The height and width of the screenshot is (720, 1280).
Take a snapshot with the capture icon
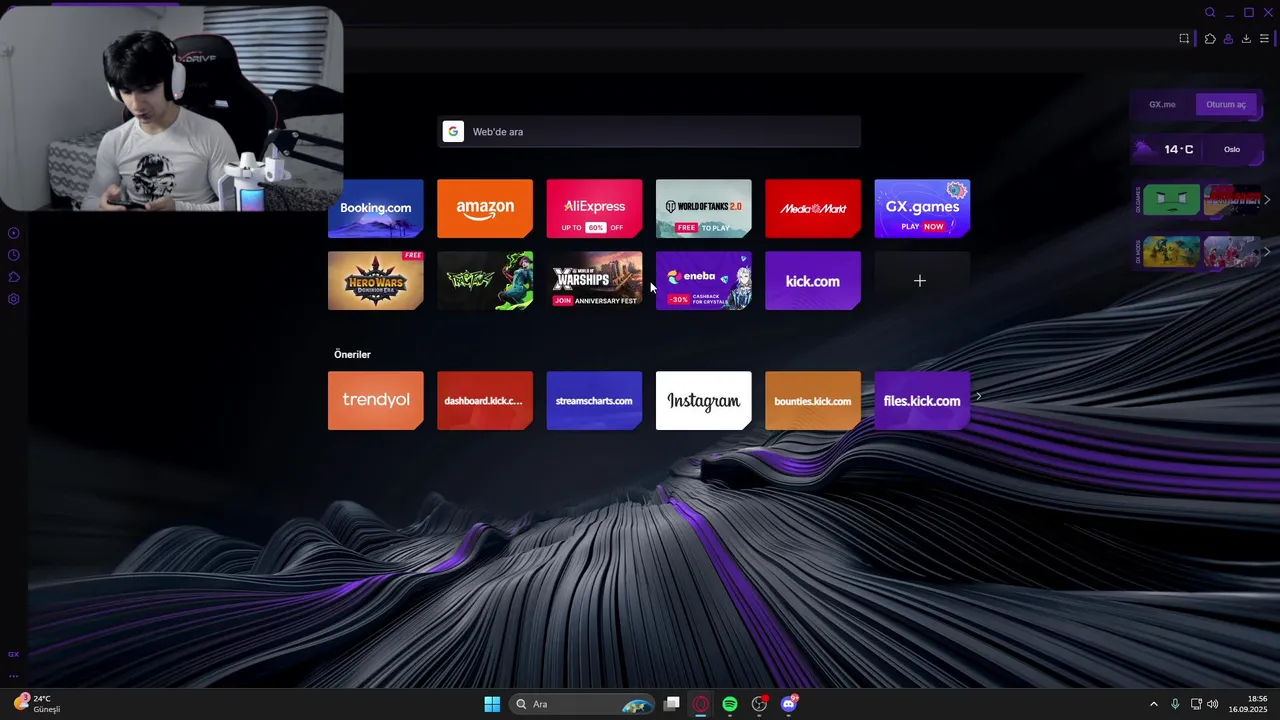click(1184, 39)
